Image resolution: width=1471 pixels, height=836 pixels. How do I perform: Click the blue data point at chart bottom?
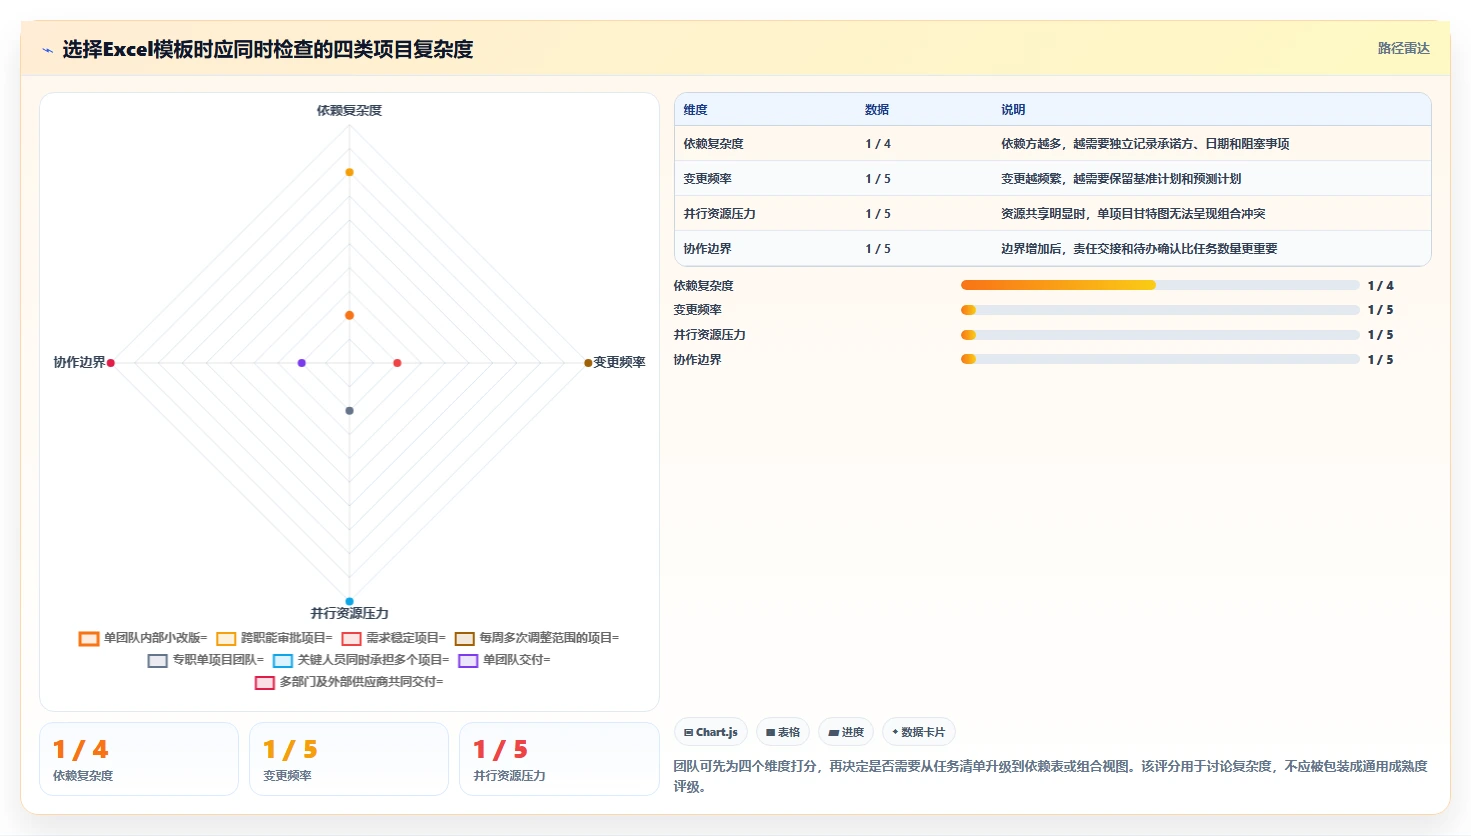349,601
